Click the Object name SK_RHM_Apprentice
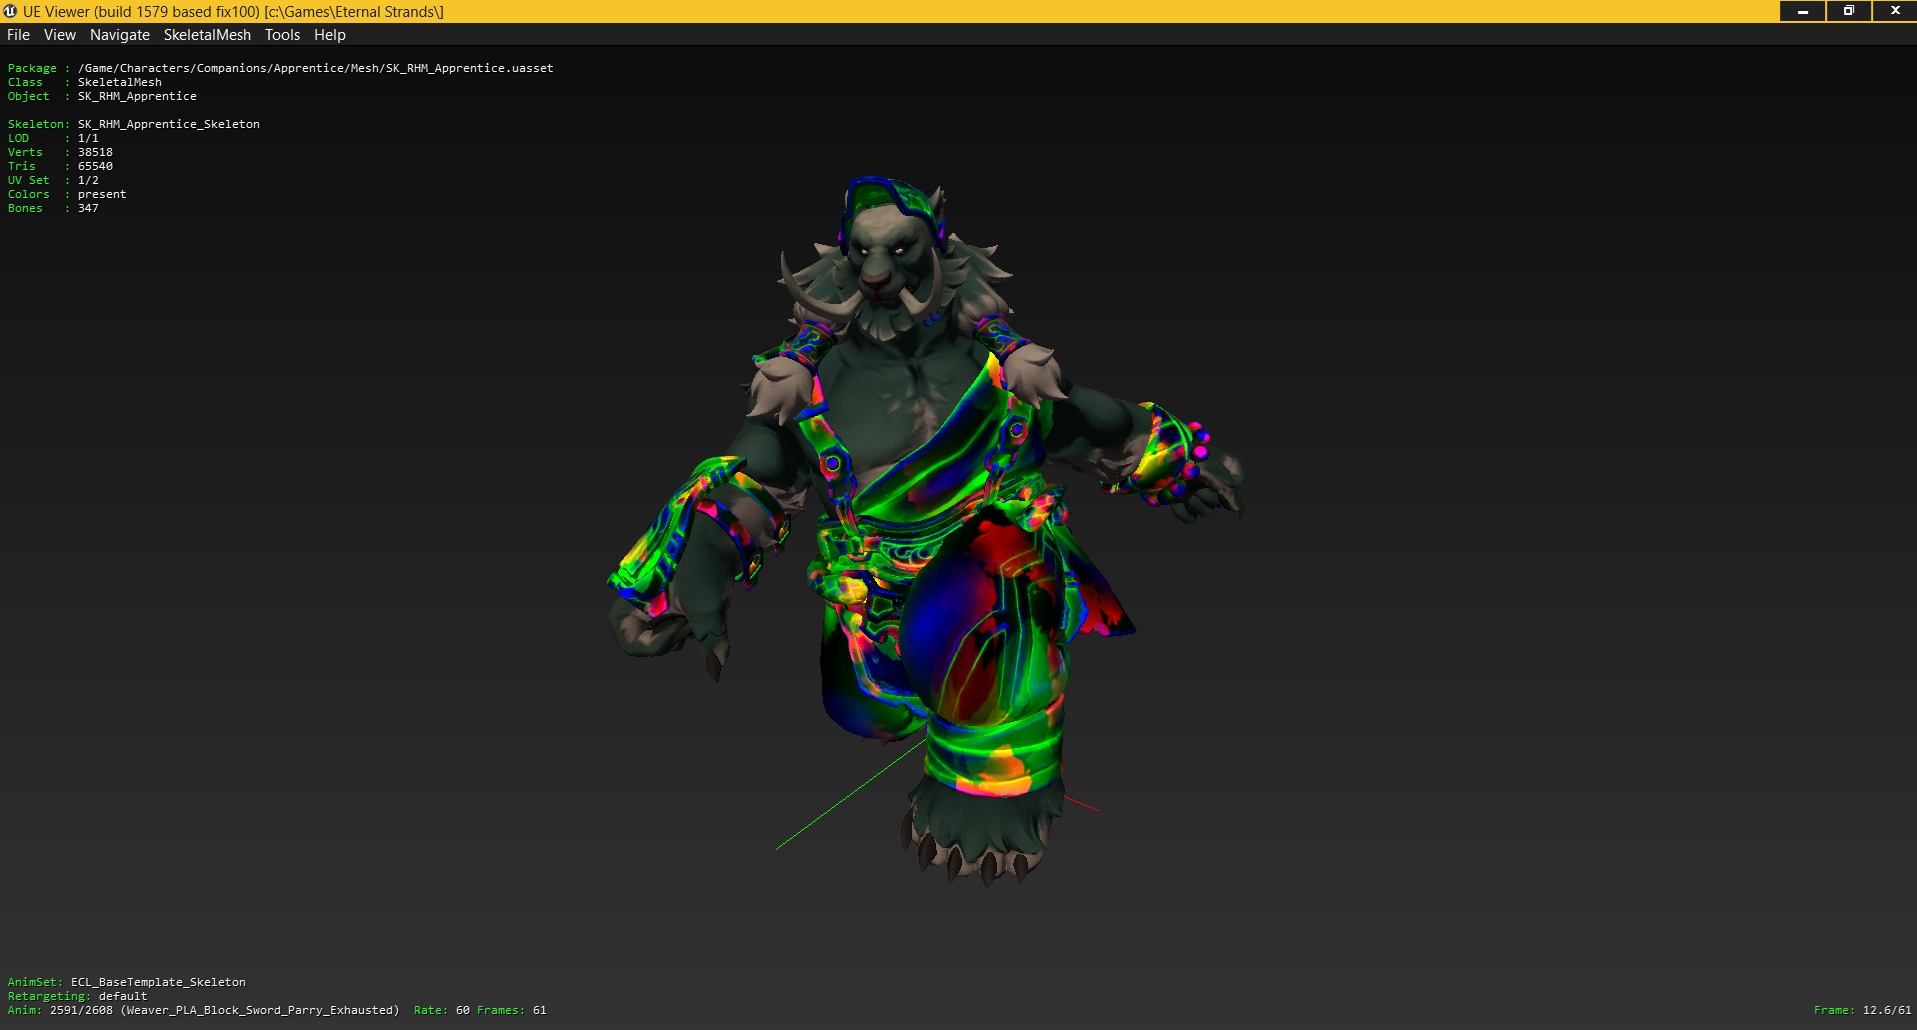This screenshot has width=1917, height=1030. [137, 96]
